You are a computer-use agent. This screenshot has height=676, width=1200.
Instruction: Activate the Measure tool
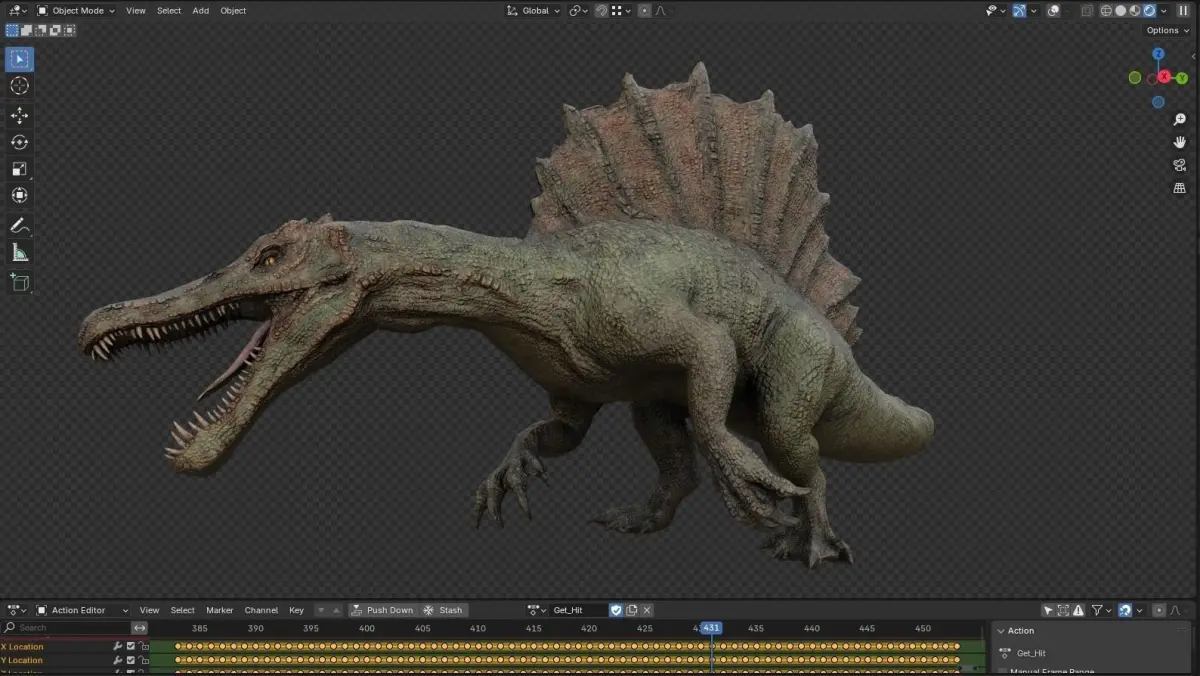click(x=19, y=253)
